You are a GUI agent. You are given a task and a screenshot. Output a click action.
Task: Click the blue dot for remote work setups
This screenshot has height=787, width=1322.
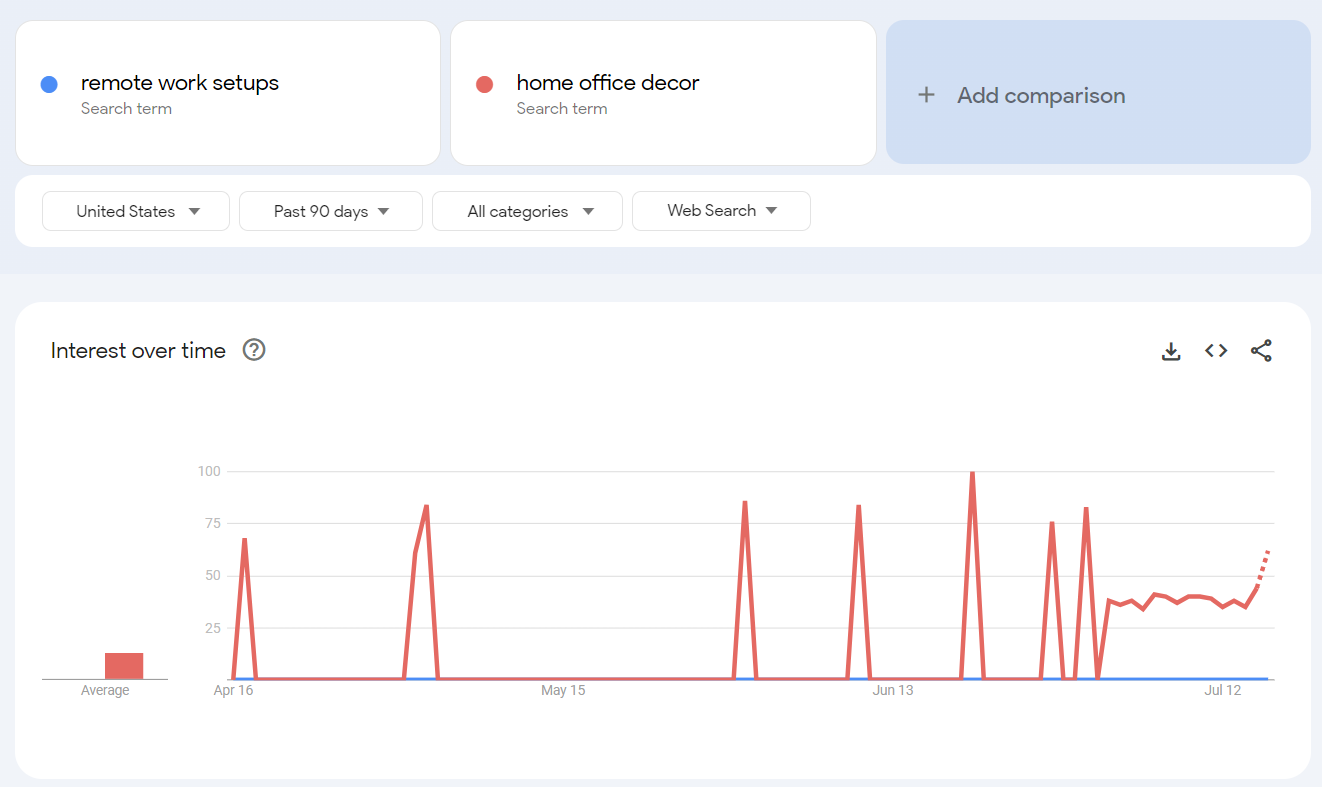49,85
